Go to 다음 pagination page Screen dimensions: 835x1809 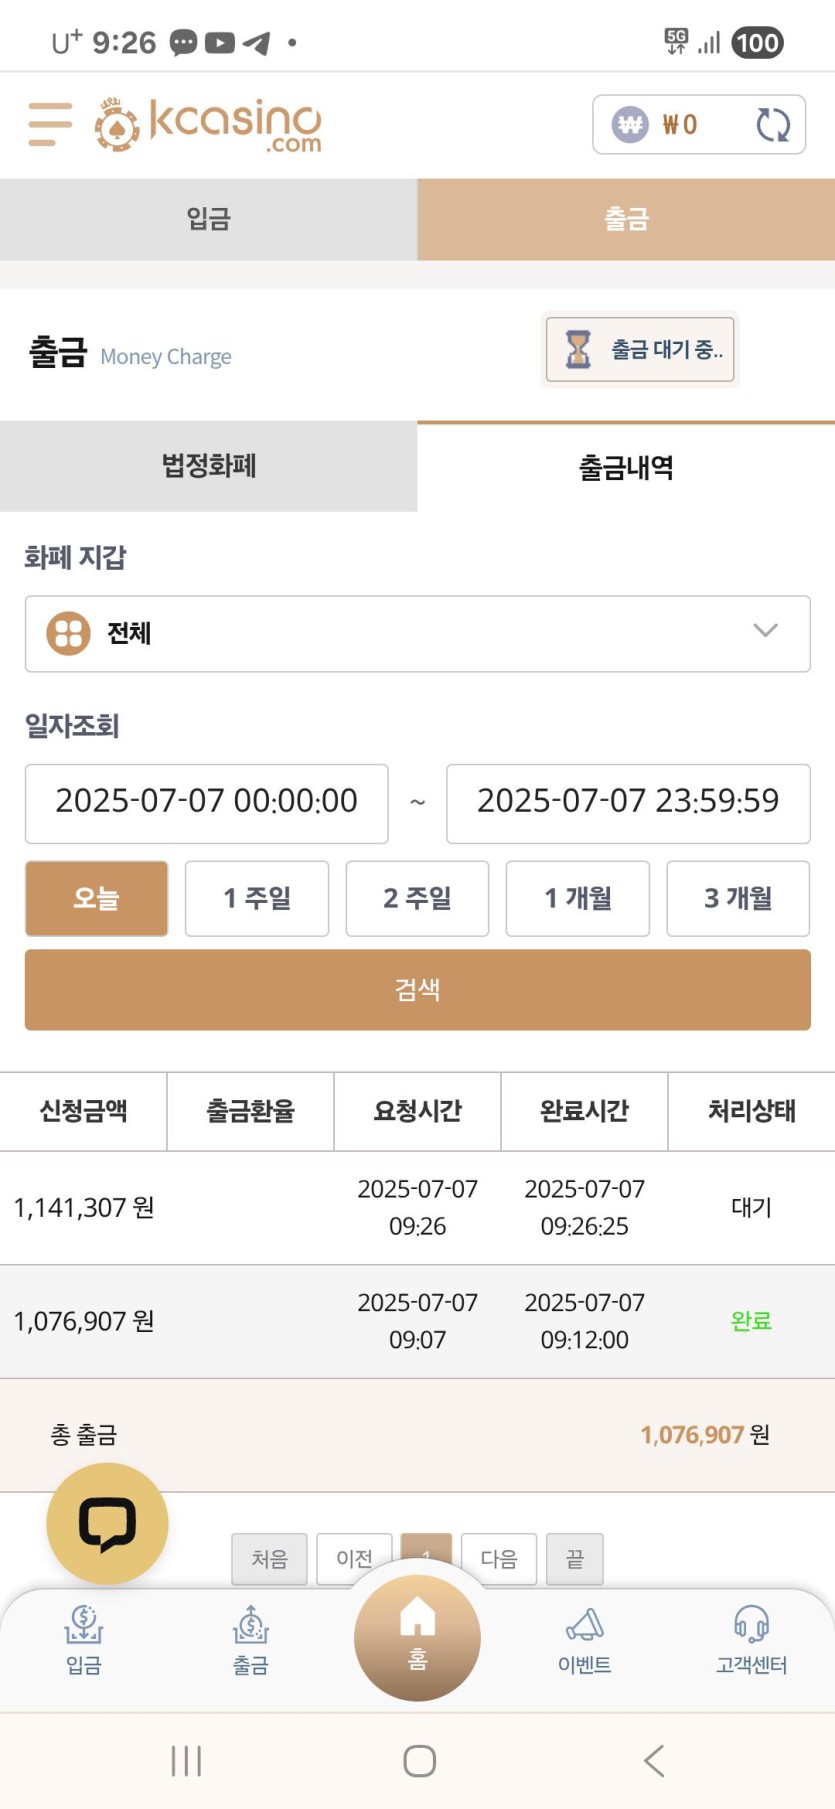pyautogui.click(x=499, y=1558)
